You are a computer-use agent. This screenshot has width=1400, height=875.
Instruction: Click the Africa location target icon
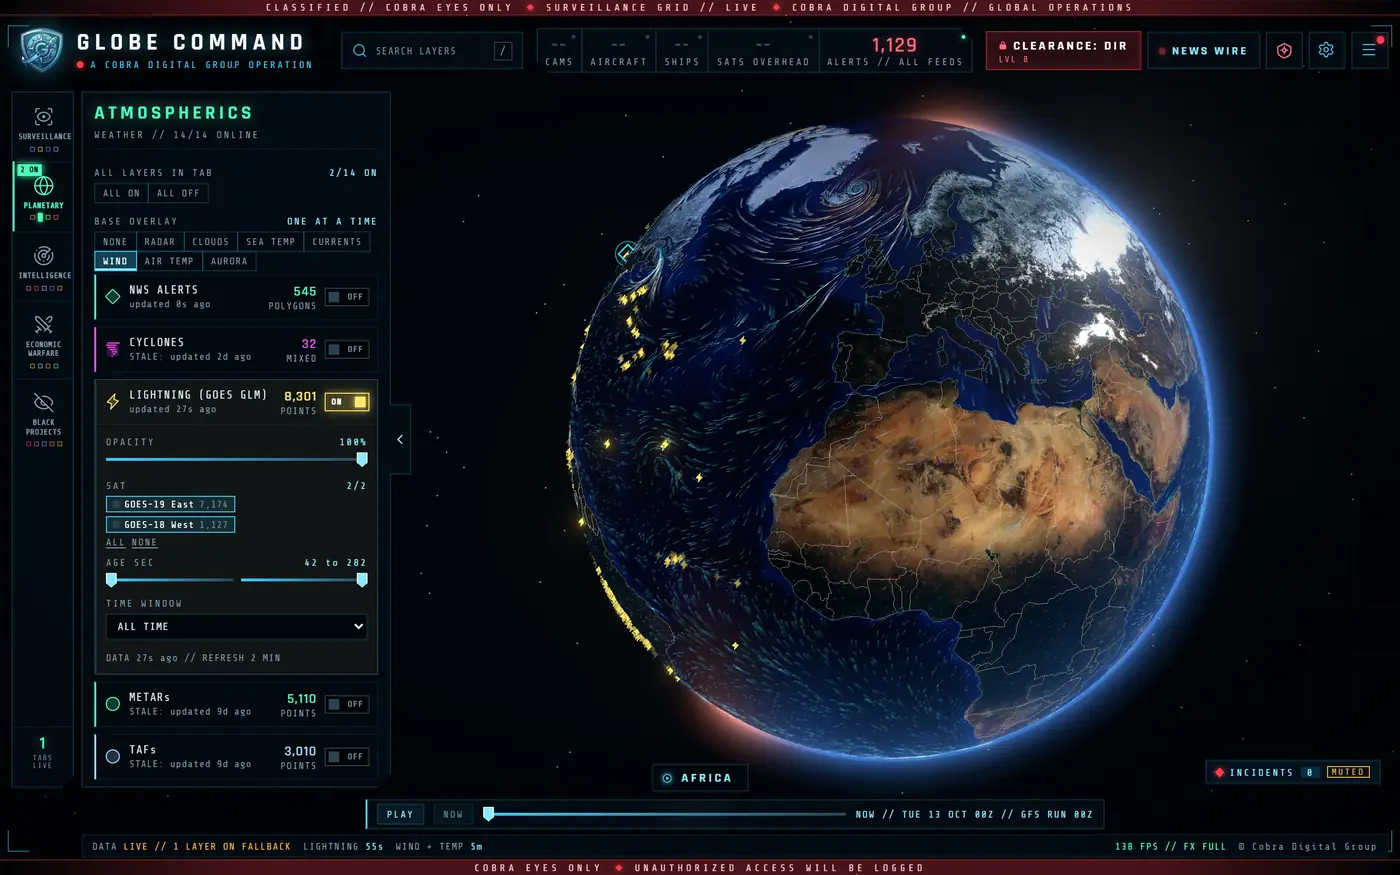[x=668, y=778]
